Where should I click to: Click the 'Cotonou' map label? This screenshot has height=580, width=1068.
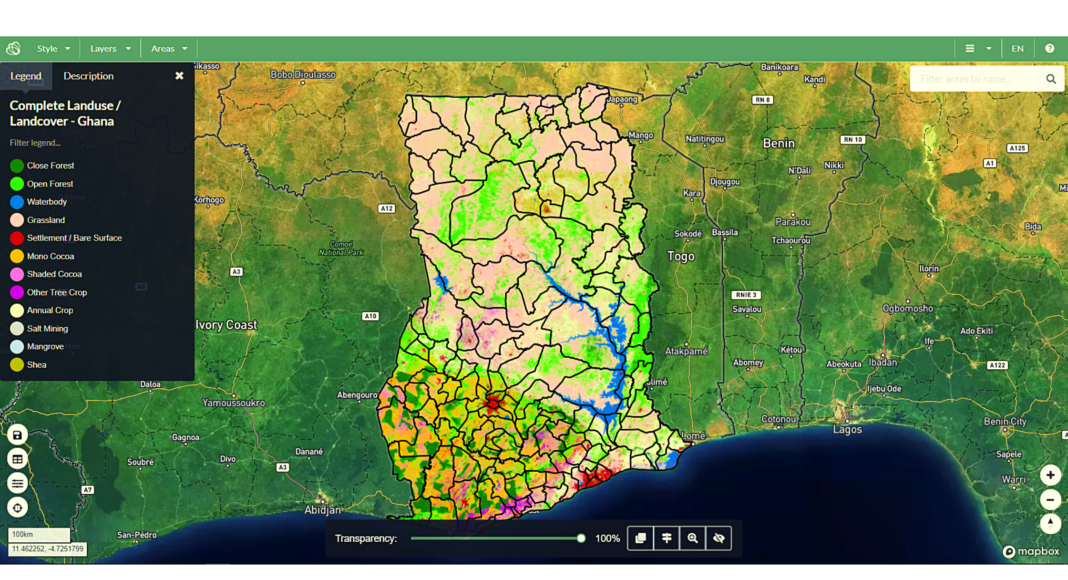[x=778, y=419]
